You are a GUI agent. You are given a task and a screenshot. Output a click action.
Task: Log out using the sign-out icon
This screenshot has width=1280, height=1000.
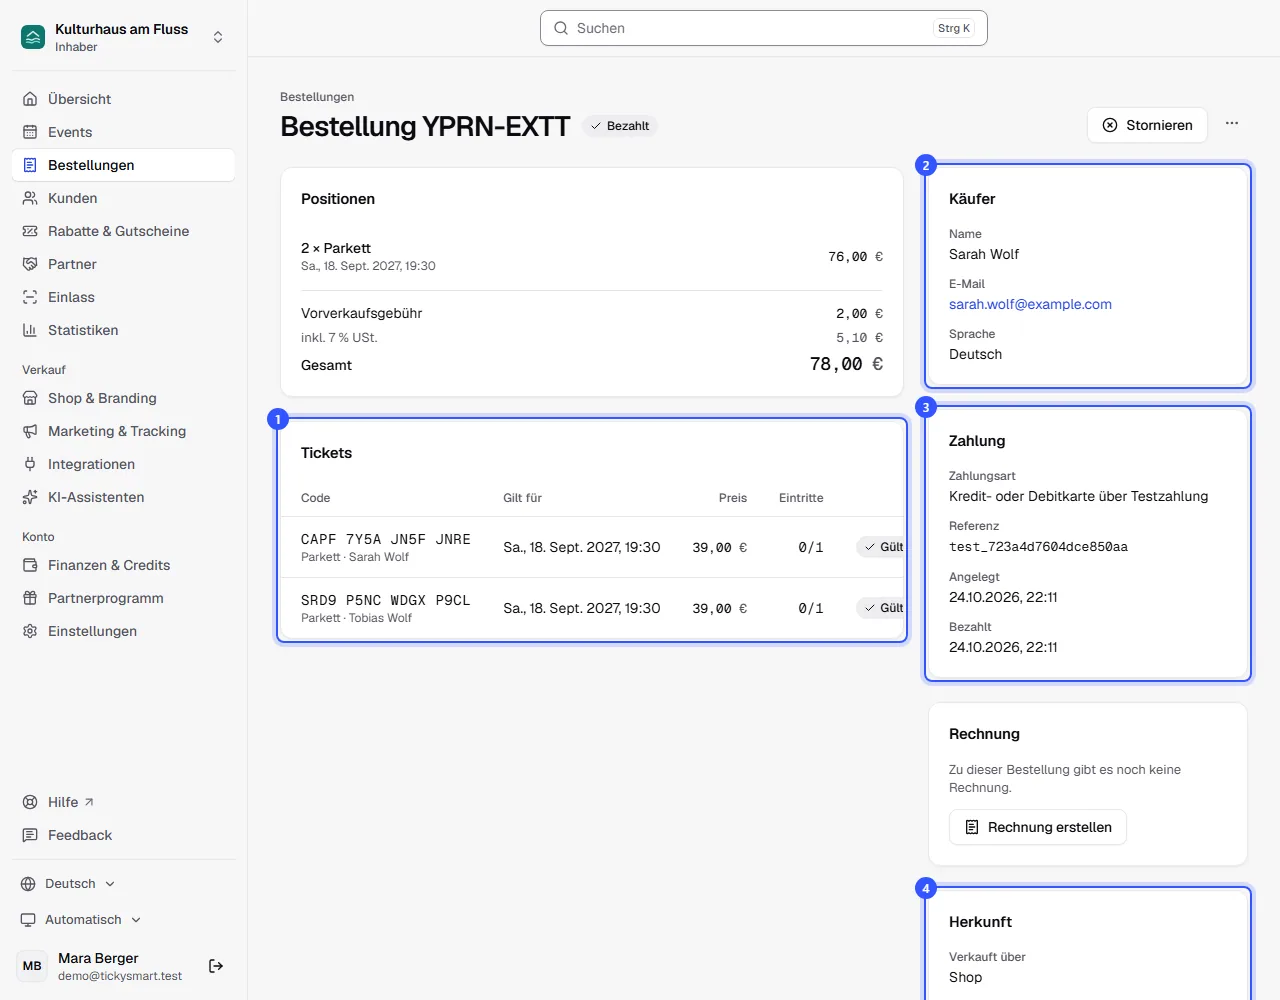point(216,966)
